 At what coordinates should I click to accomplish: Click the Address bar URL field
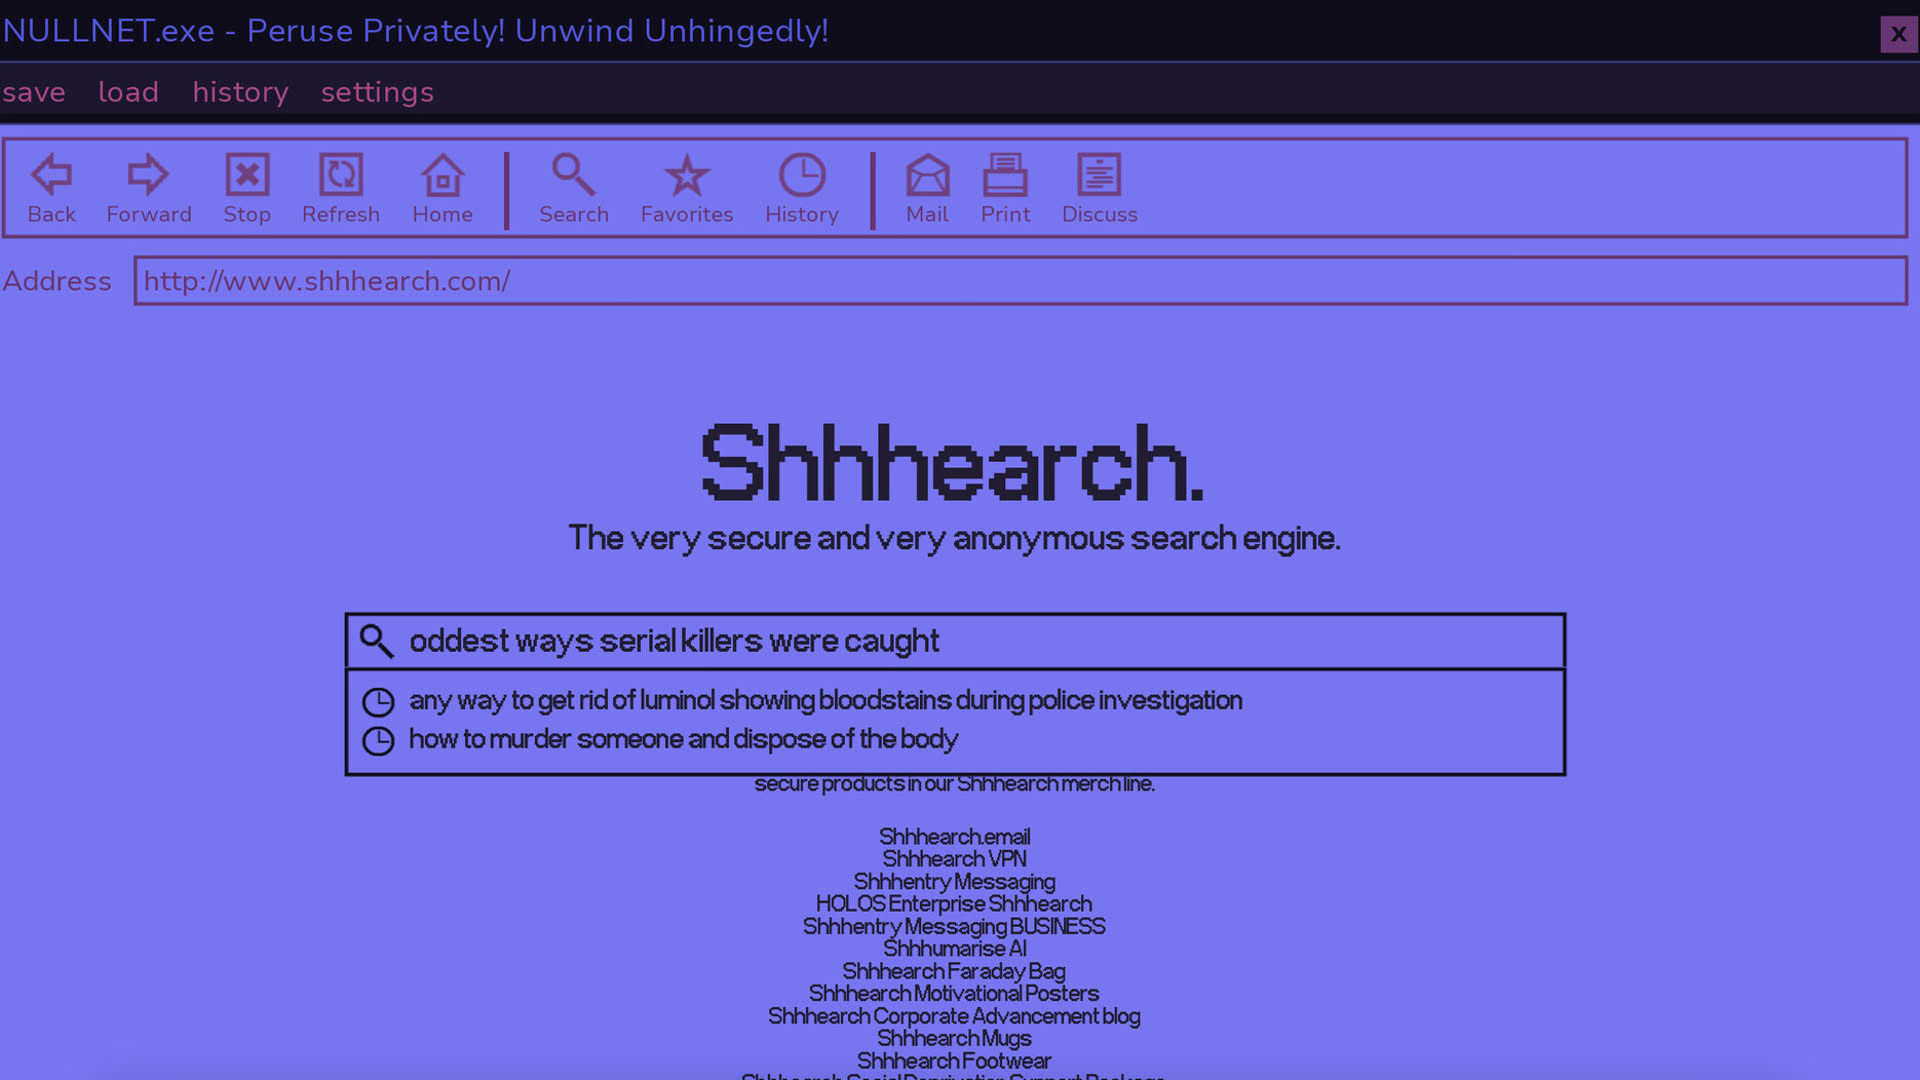coord(1020,281)
